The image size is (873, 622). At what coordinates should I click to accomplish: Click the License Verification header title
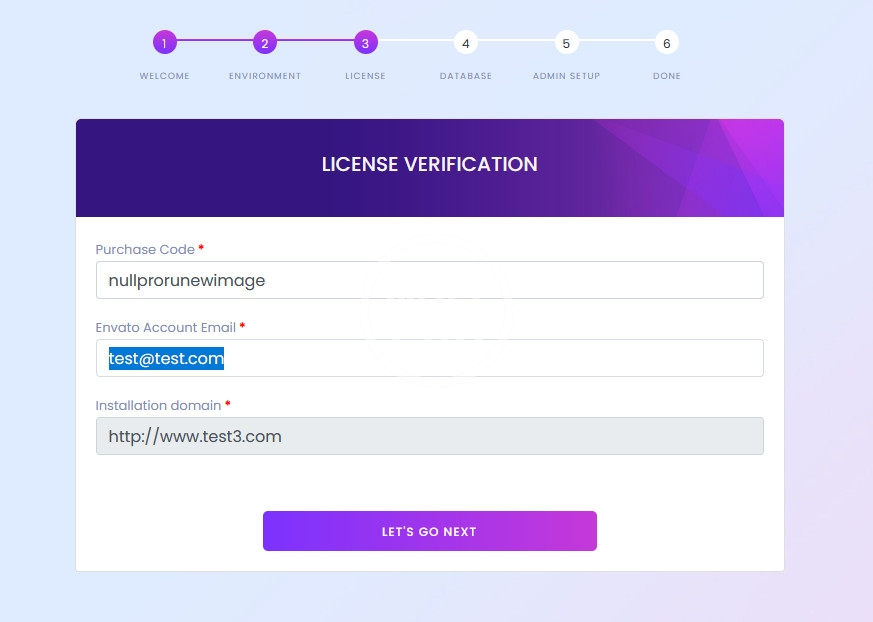pyautogui.click(x=429, y=164)
